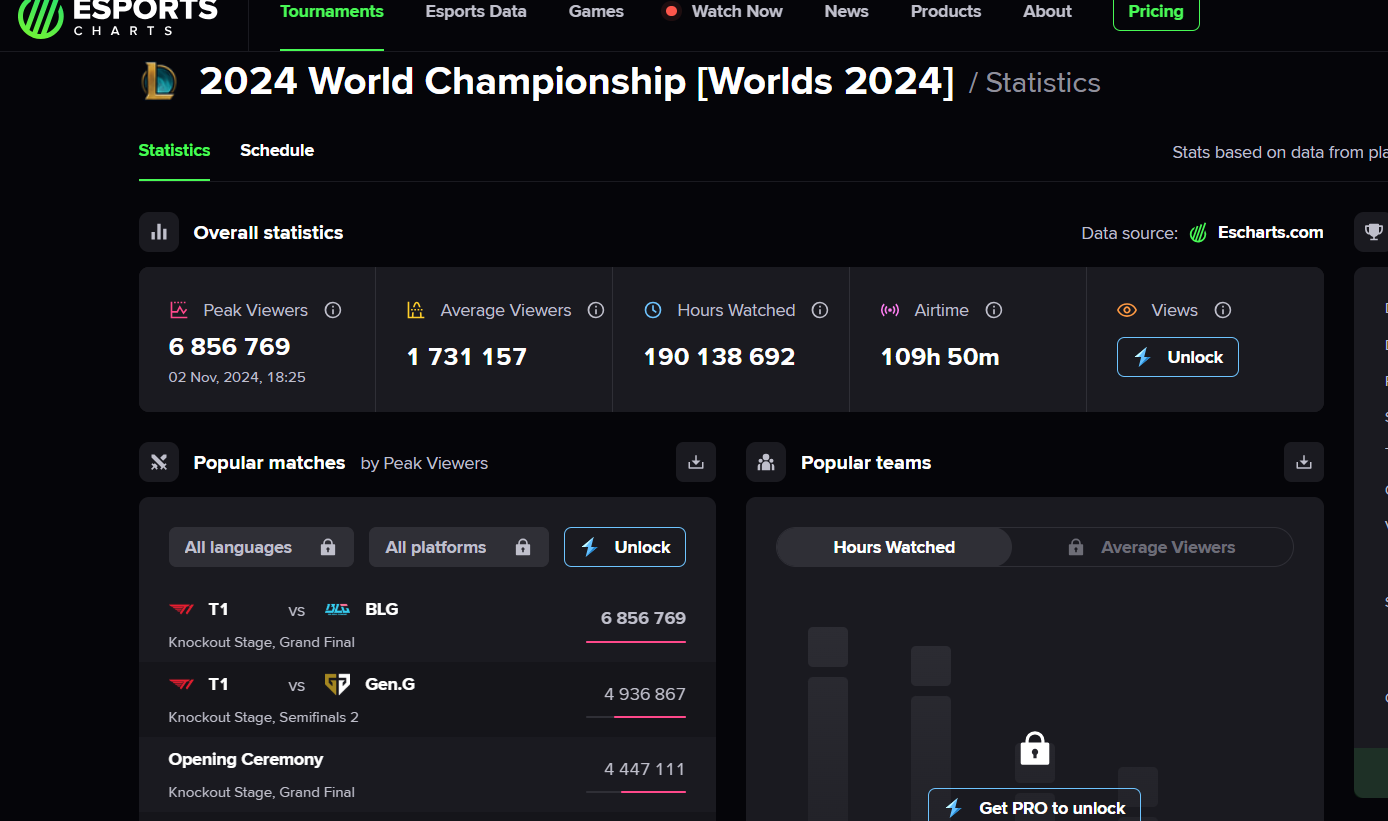Select the Hours Watched toggle option
Viewport: 1388px width, 821px height.
pos(894,547)
